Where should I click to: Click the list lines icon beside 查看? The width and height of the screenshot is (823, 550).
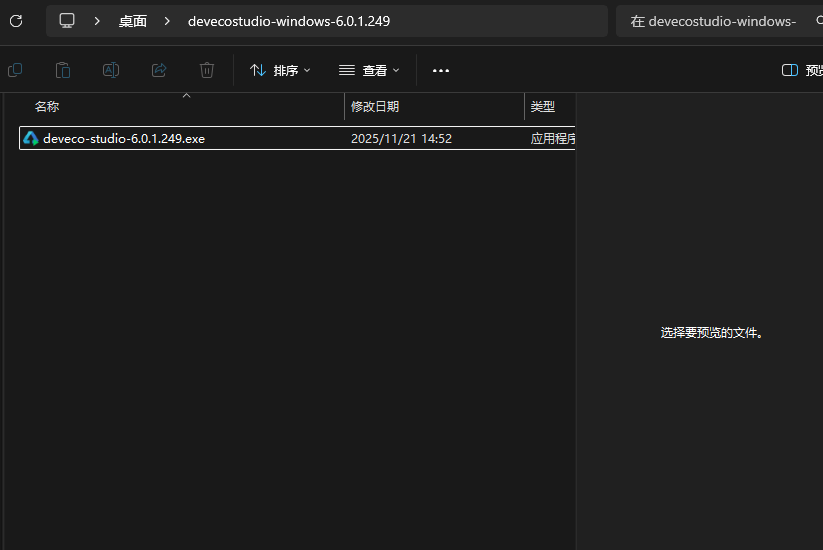pyautogui.click(x=347, y=70)
